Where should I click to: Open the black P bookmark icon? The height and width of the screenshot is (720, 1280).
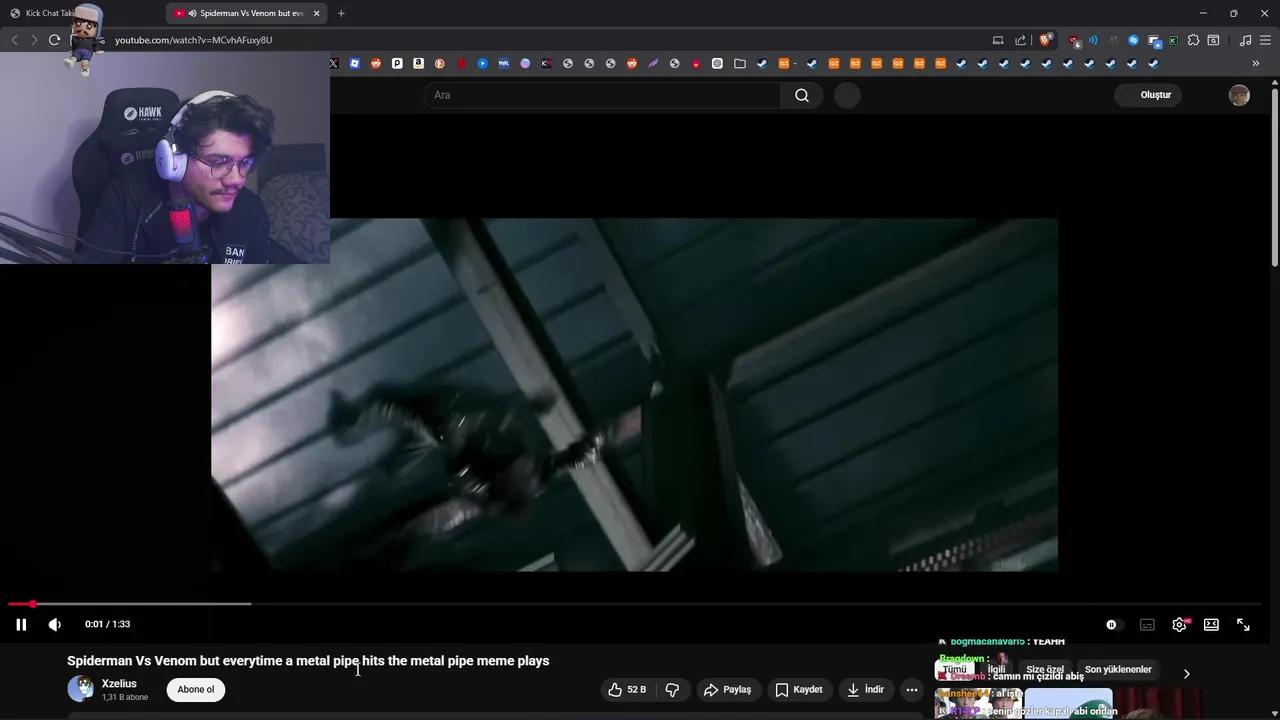click(397, 64)
